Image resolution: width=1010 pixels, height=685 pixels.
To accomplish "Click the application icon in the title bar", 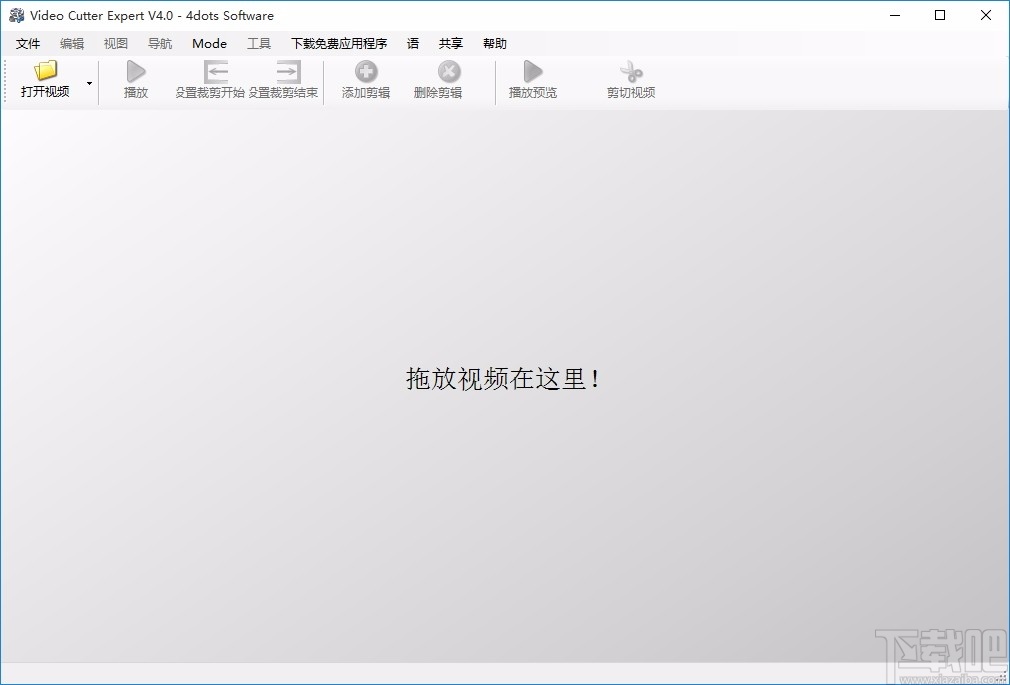I will tap(15, 15).
